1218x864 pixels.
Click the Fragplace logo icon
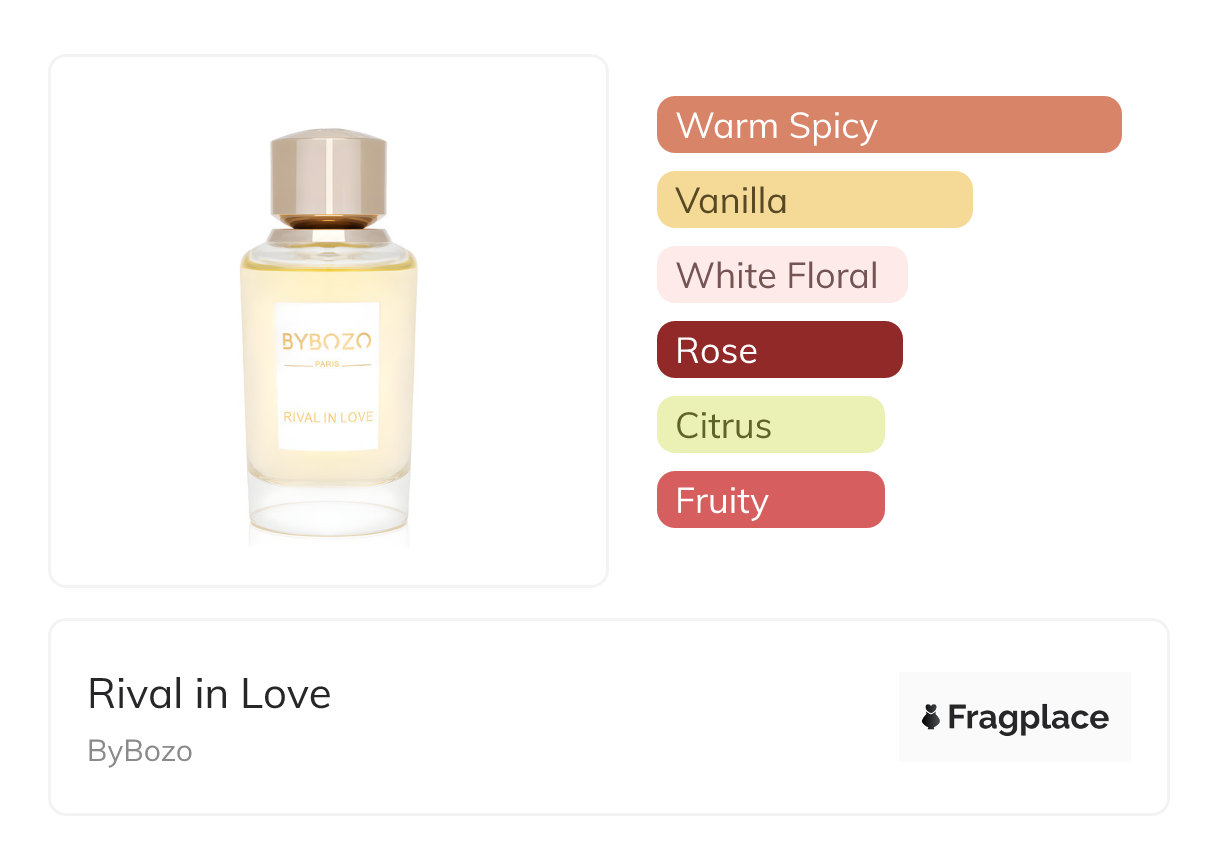tap(931, 717)
